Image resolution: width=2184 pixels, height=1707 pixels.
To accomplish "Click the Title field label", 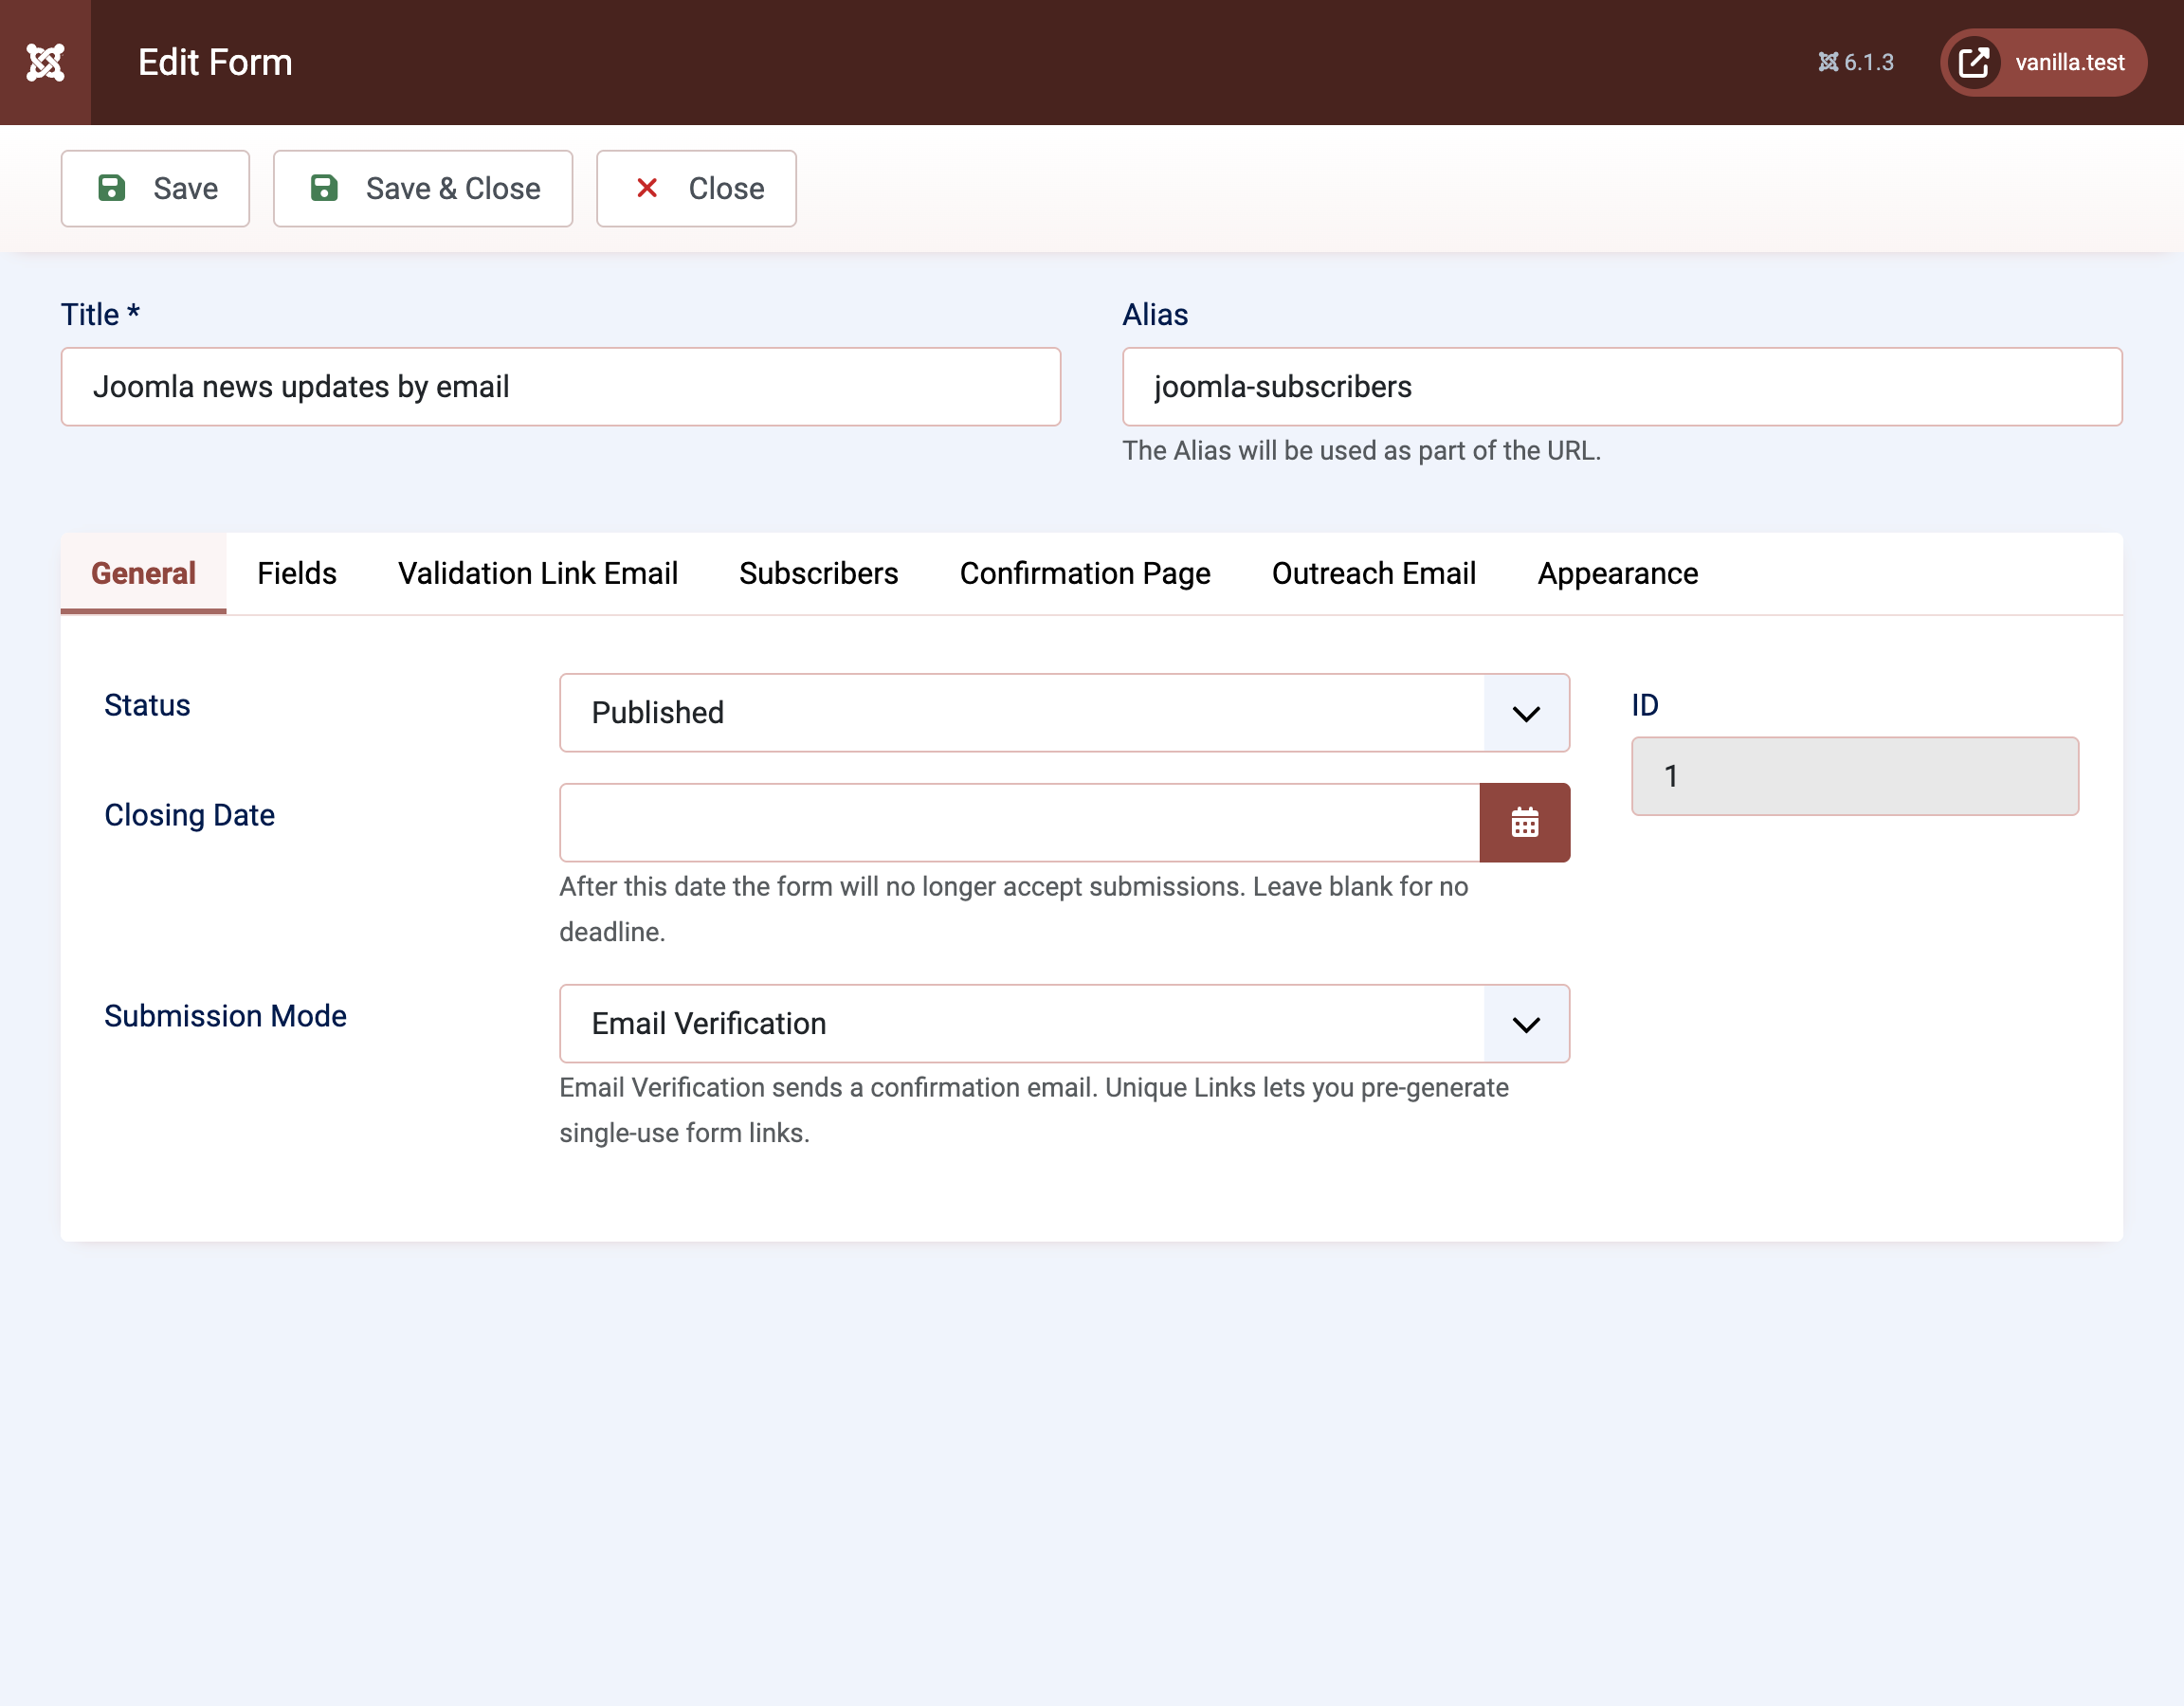I will [100, 315].
